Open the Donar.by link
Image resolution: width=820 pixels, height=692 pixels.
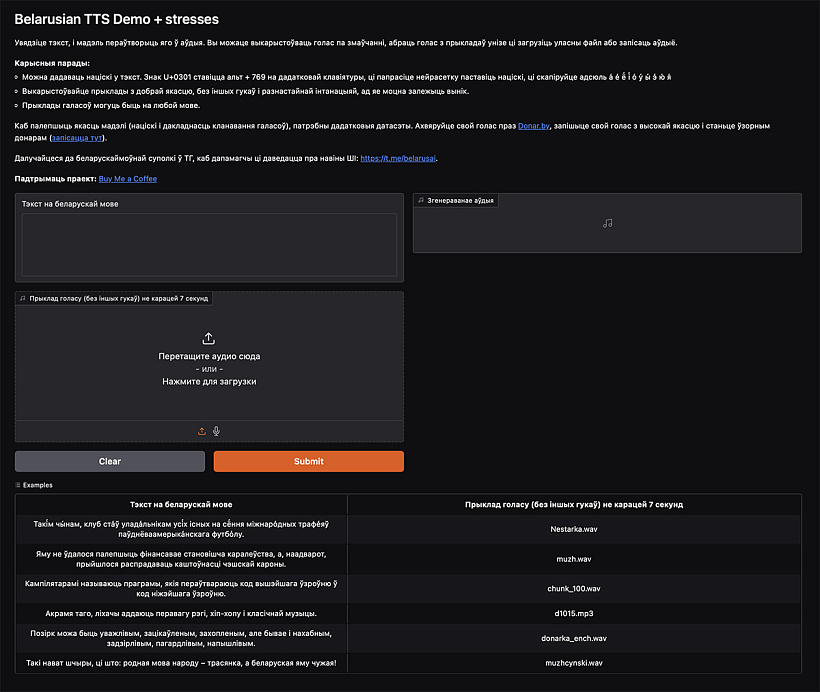click(x=535, y=125)
